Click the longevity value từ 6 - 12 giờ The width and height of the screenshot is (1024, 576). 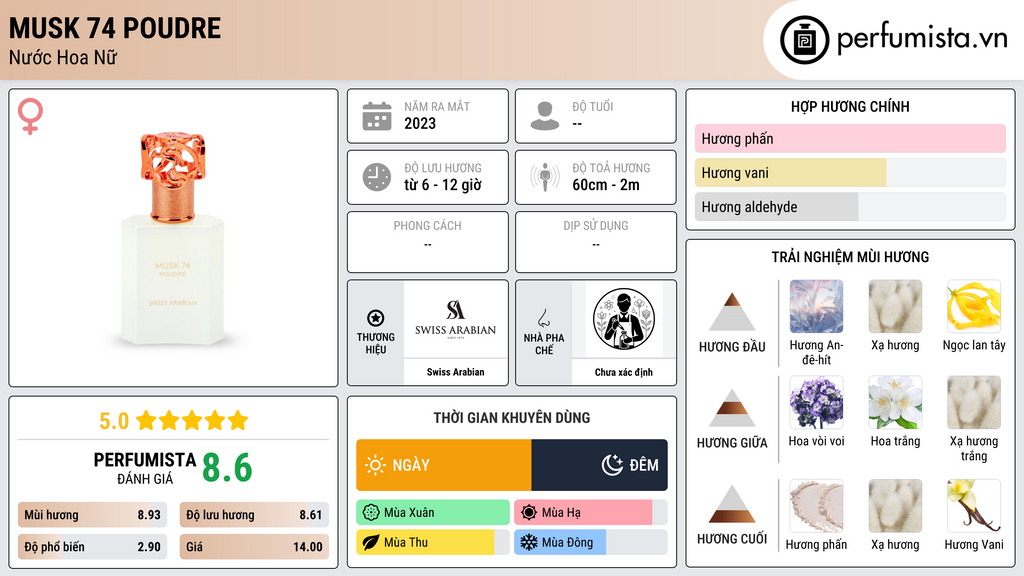point(443,185)
